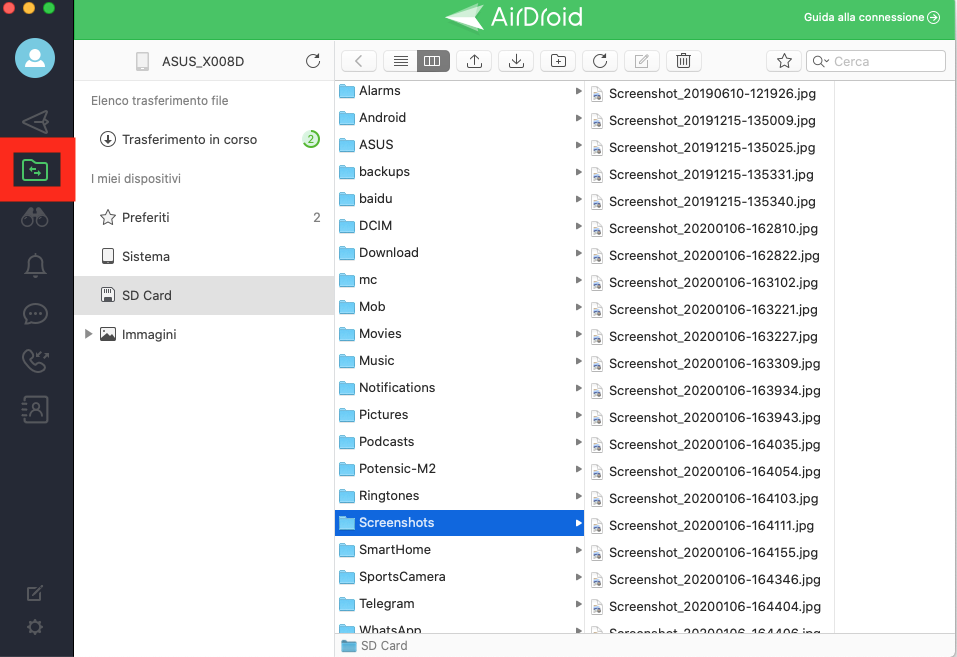Viewport: 957px width, 657px height.
Task: Open the contacts section
Action: pyautogui.click(x=35, y=410)
